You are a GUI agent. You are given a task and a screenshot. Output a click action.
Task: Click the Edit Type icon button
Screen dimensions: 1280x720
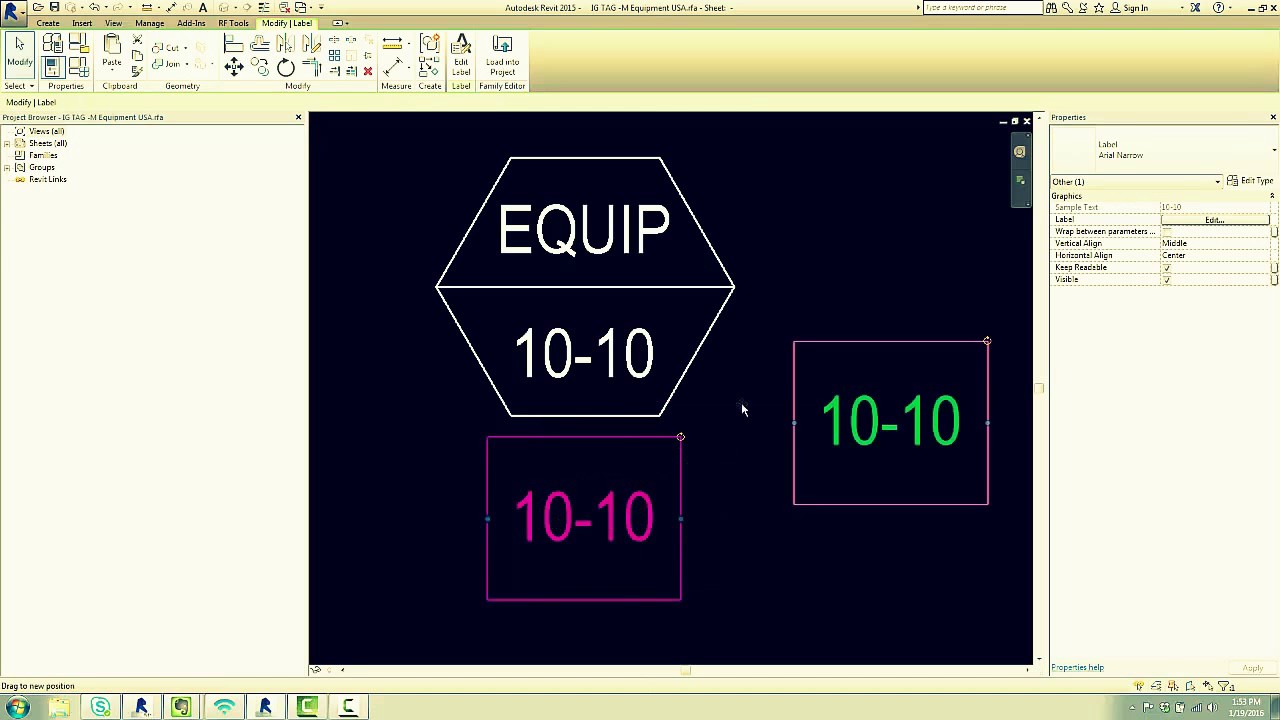click(1249, 181)
